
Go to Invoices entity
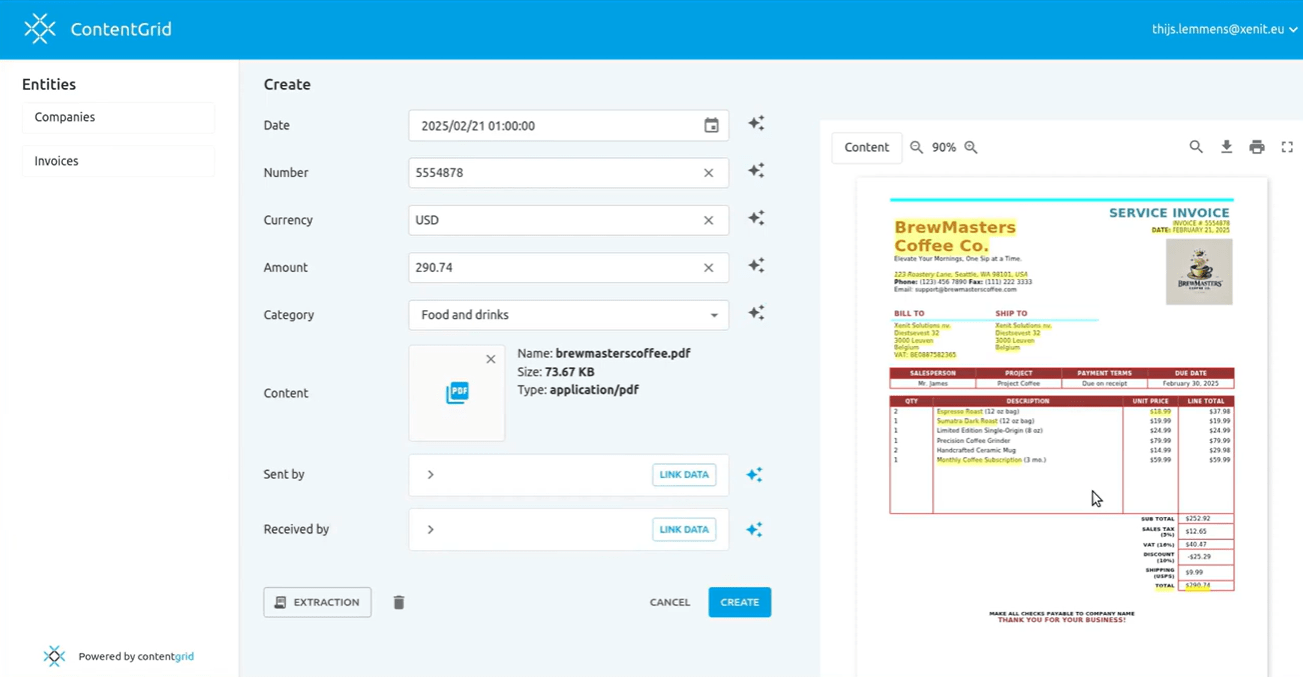click(118, 161)
